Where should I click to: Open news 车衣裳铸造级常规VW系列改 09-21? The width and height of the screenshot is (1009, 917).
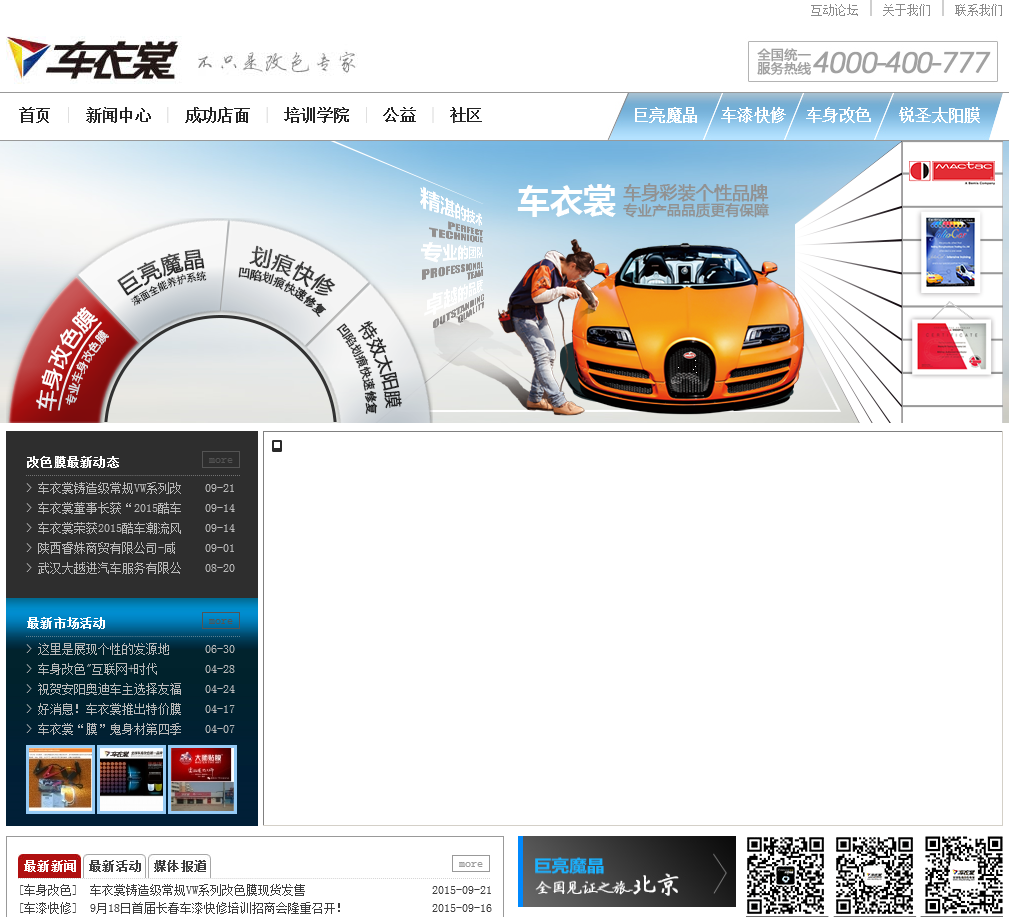click(109, 488)
